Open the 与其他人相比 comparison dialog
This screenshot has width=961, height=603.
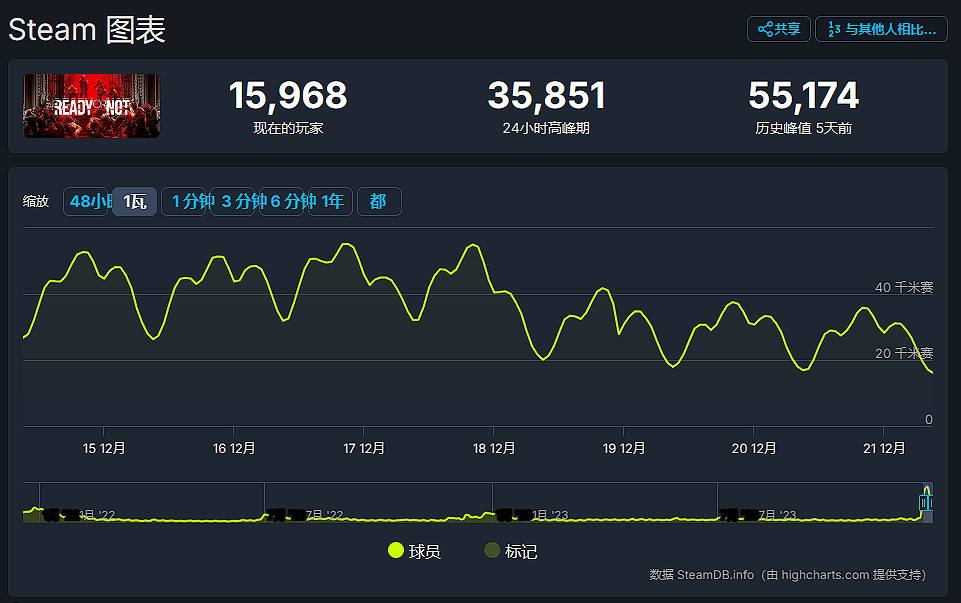[x=881, y=29]
